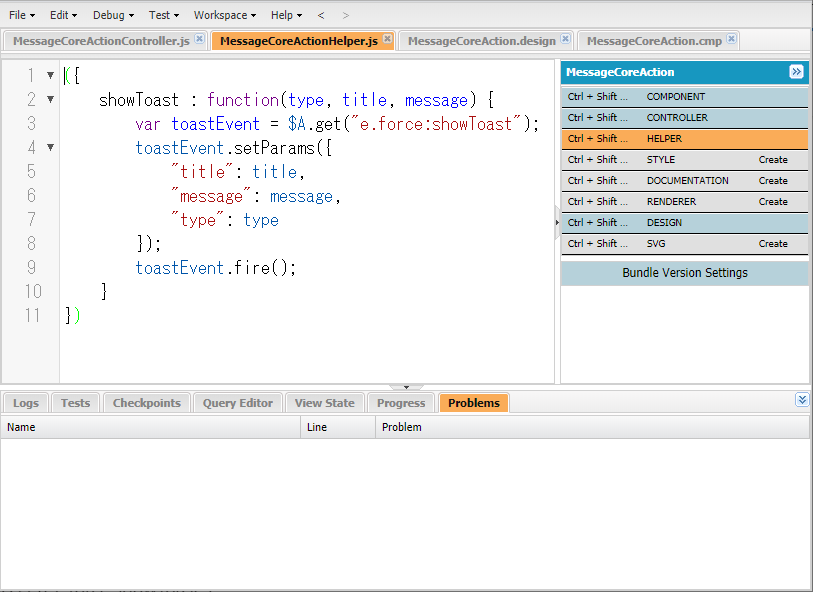Screen dimensions: 815x593
Task: Fold the code block at line 1
Action: 51,76
